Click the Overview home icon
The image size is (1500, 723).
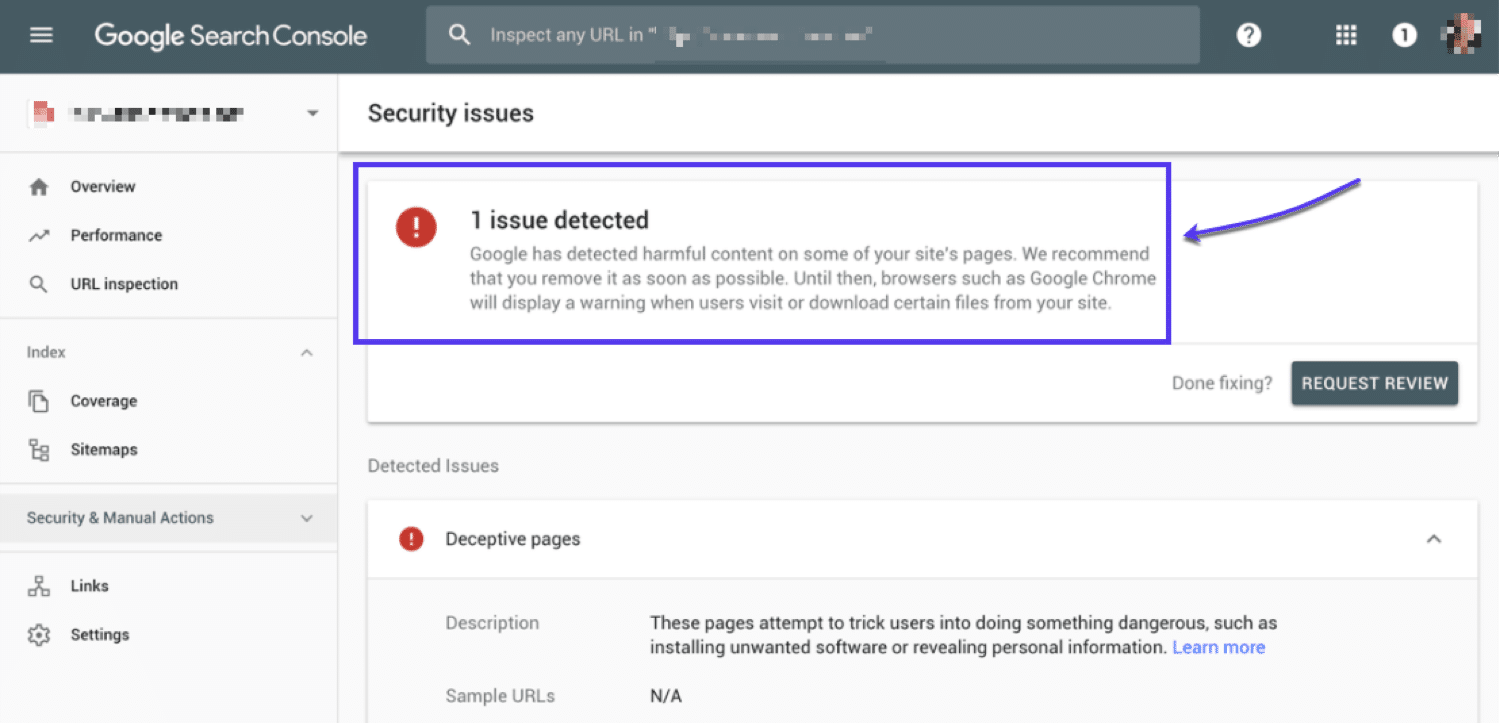38,186
